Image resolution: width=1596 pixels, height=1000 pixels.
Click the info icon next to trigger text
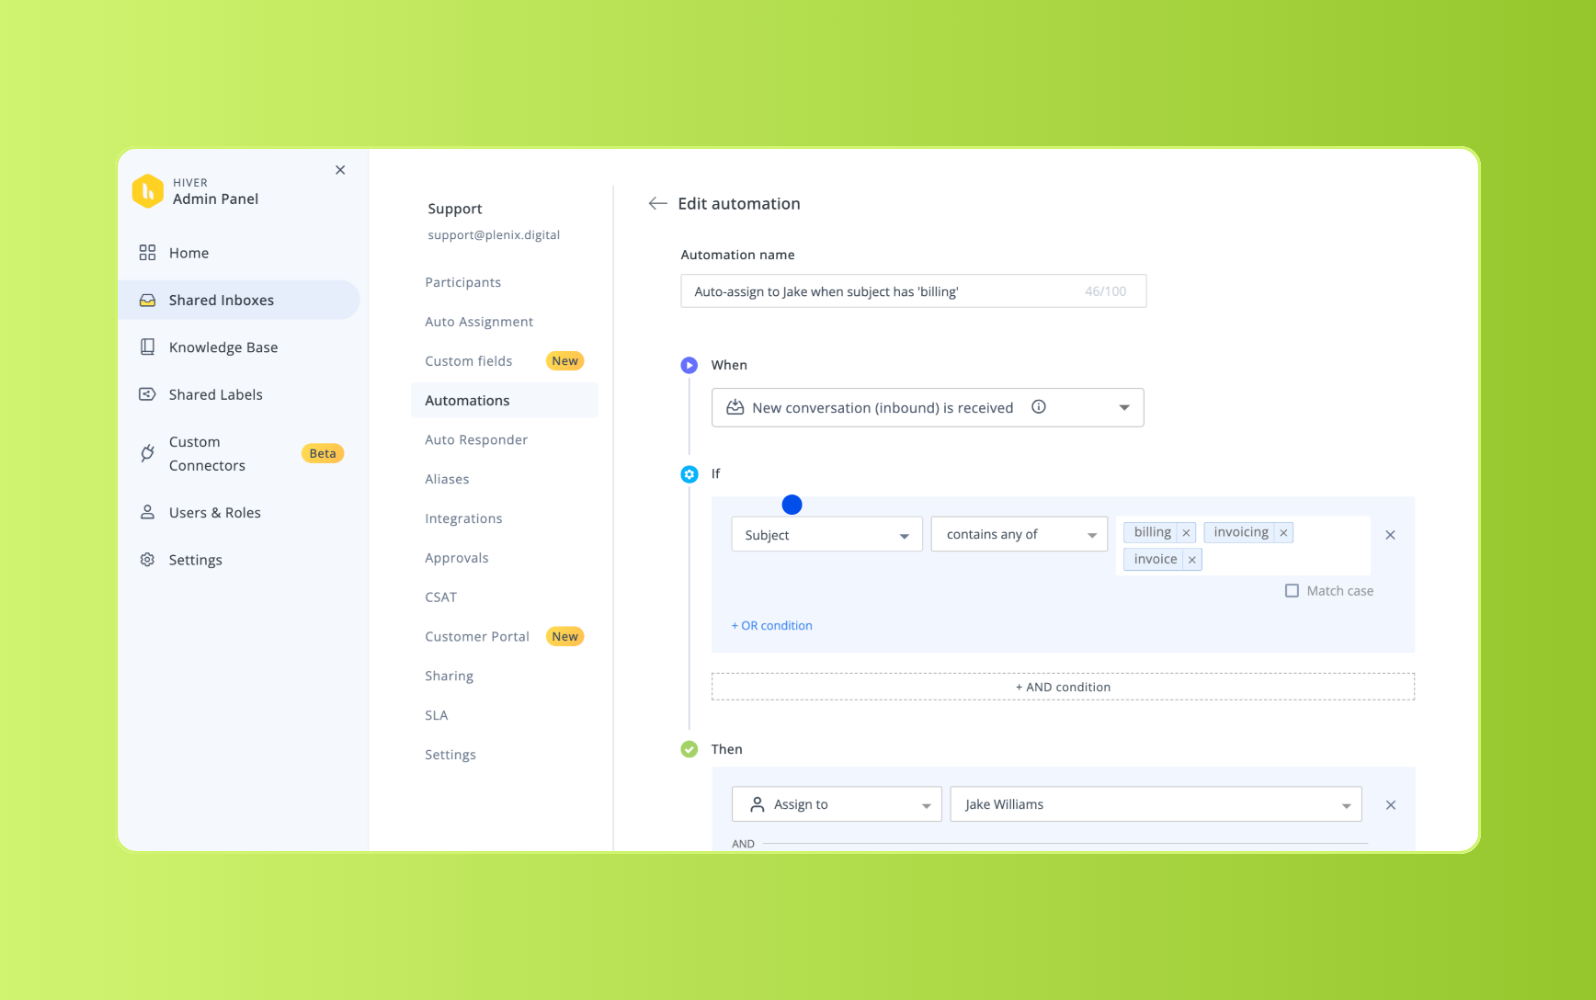point(1039,407)
